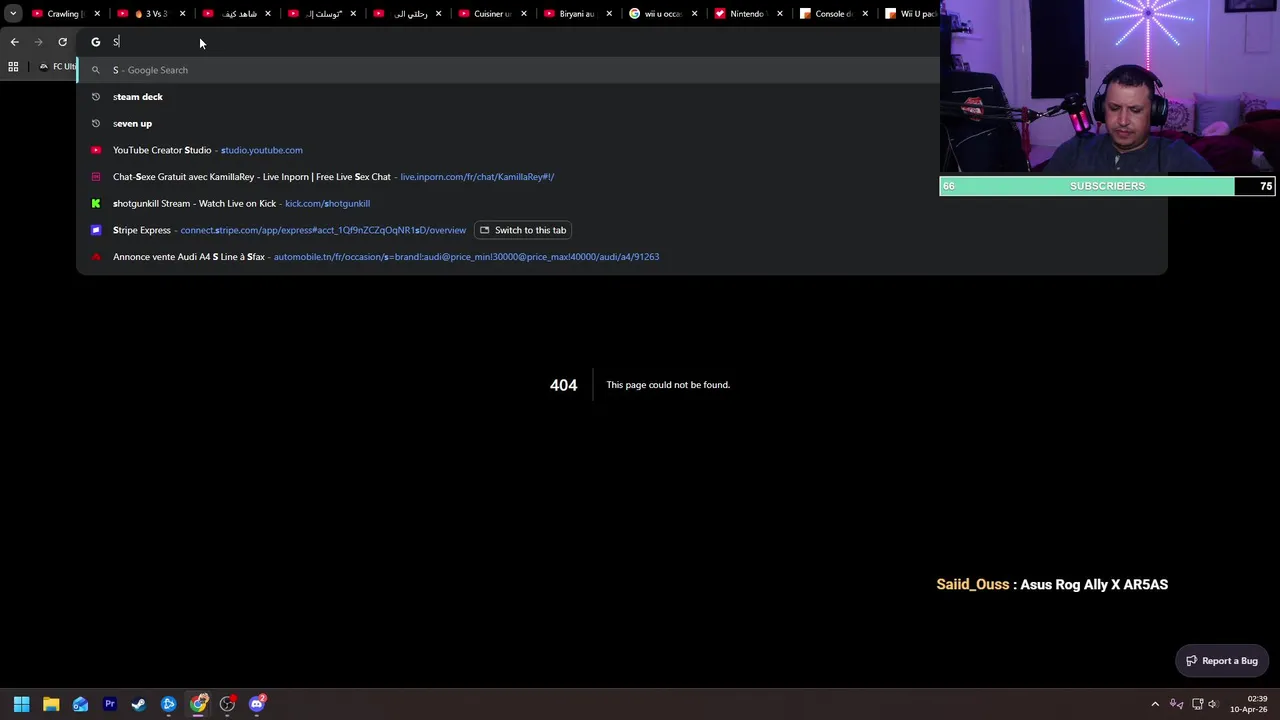Open Adobe Premiere Pro from the taskbar

tap(110, 704)
